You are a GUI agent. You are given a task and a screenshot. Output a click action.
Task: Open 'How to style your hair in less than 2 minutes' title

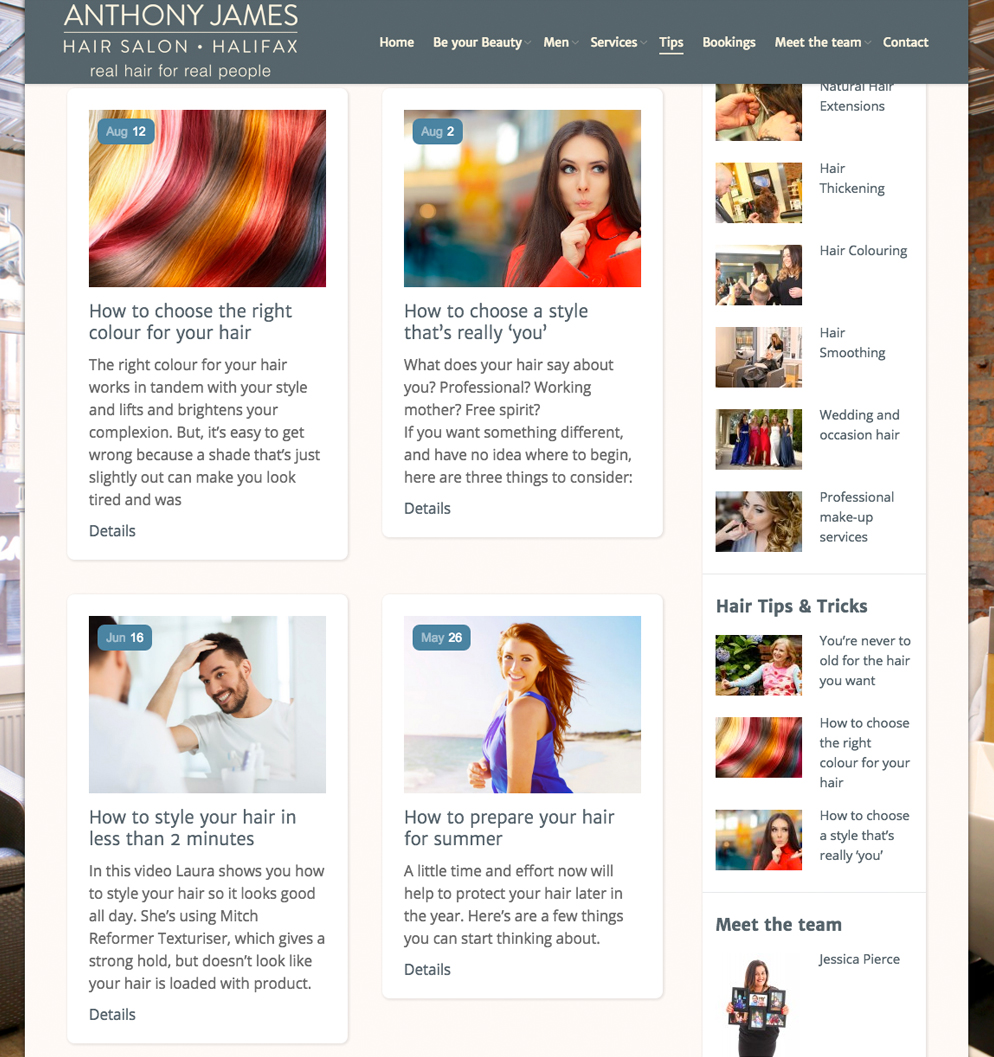[x=192, y=828]
